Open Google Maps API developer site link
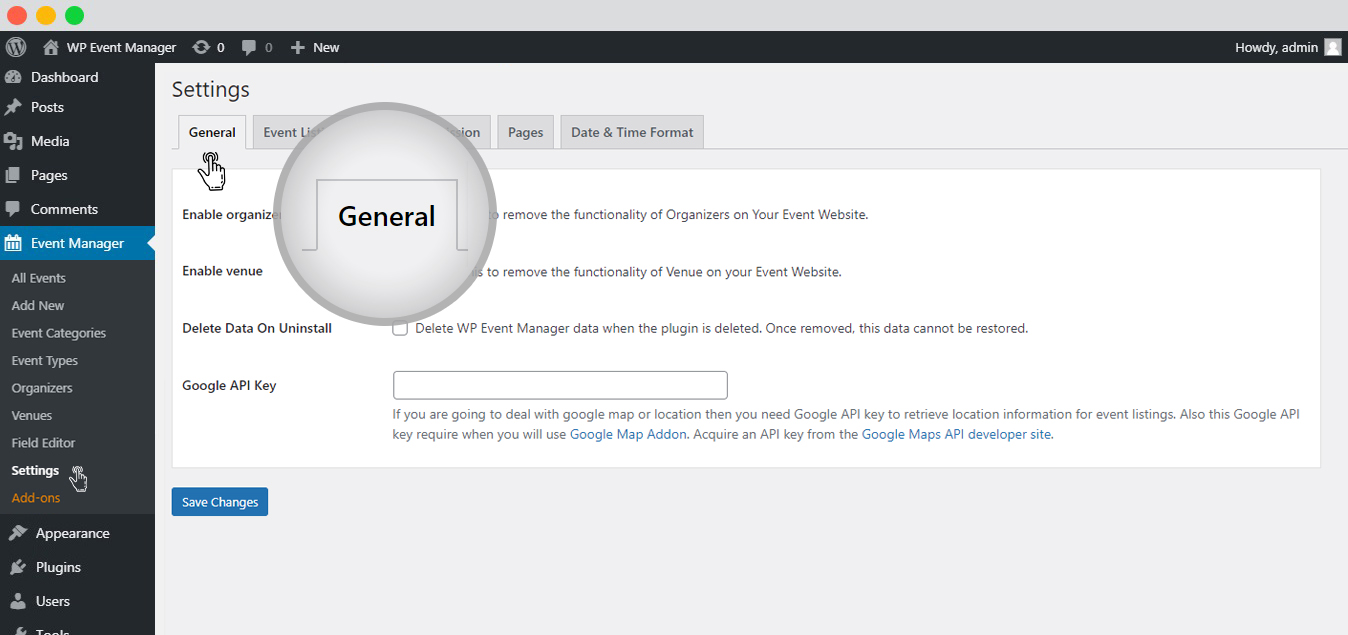 [x=956, y=434]
